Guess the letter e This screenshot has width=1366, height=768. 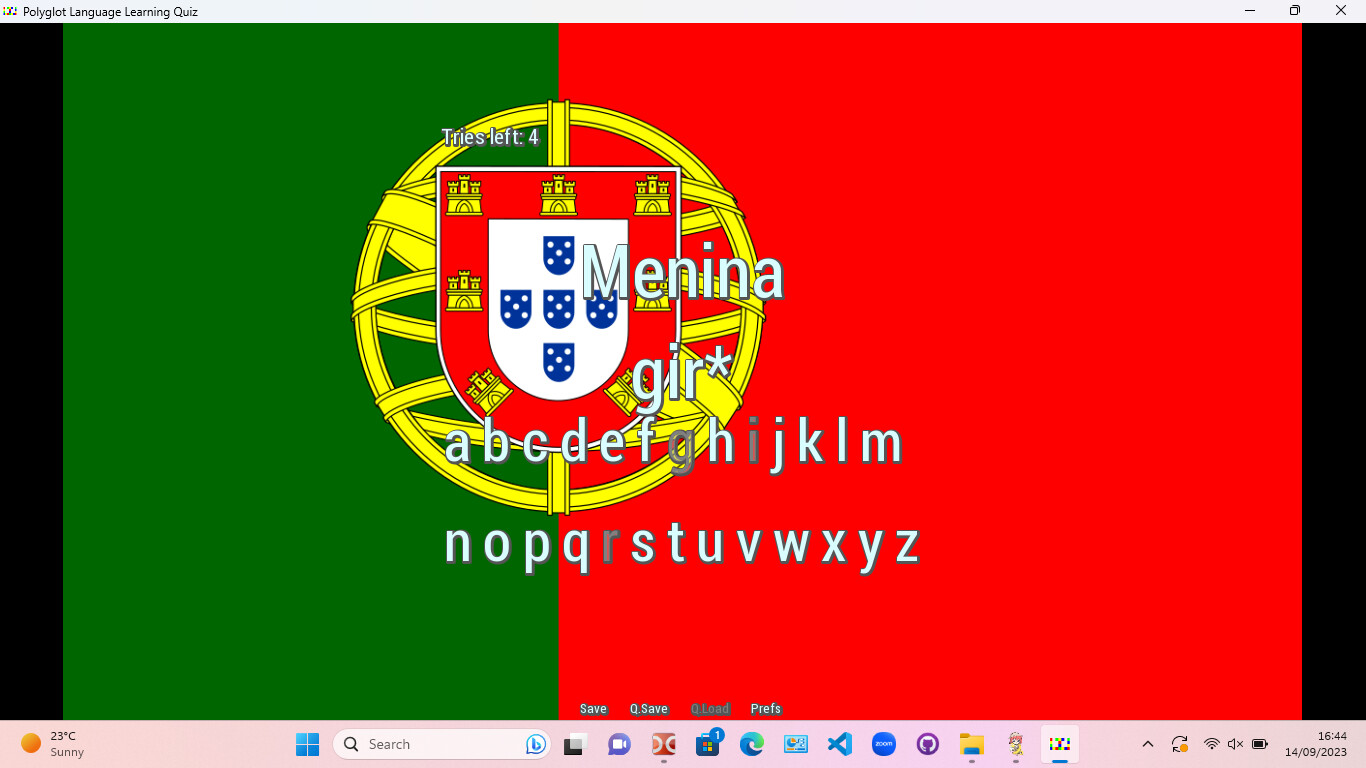coord(612,443)
